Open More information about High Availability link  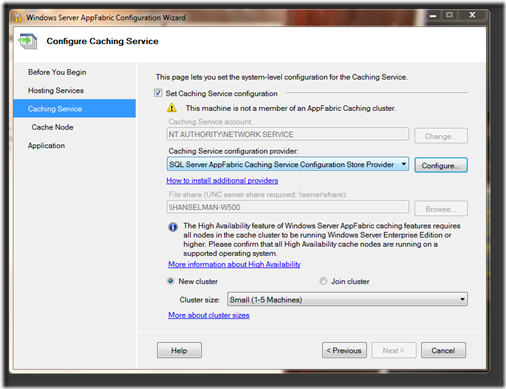[x=234, y=264]
